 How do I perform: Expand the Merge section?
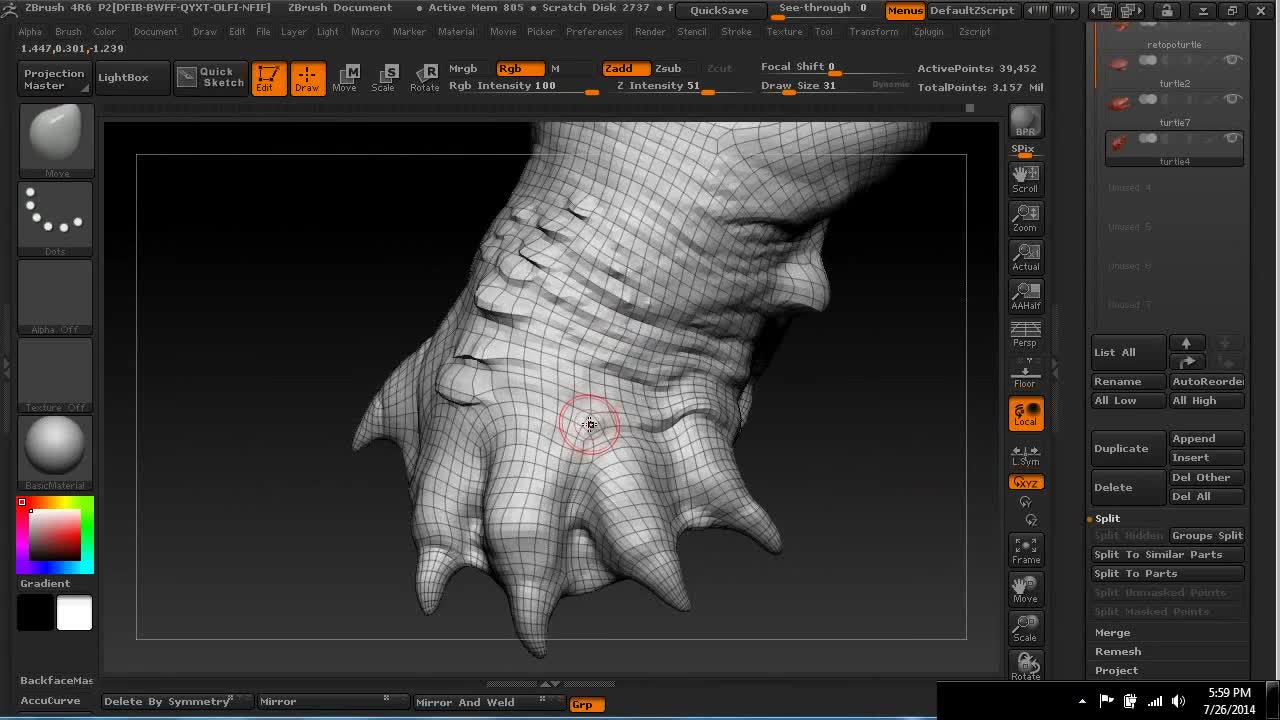pyautogui.click(x=1112, y=632)
